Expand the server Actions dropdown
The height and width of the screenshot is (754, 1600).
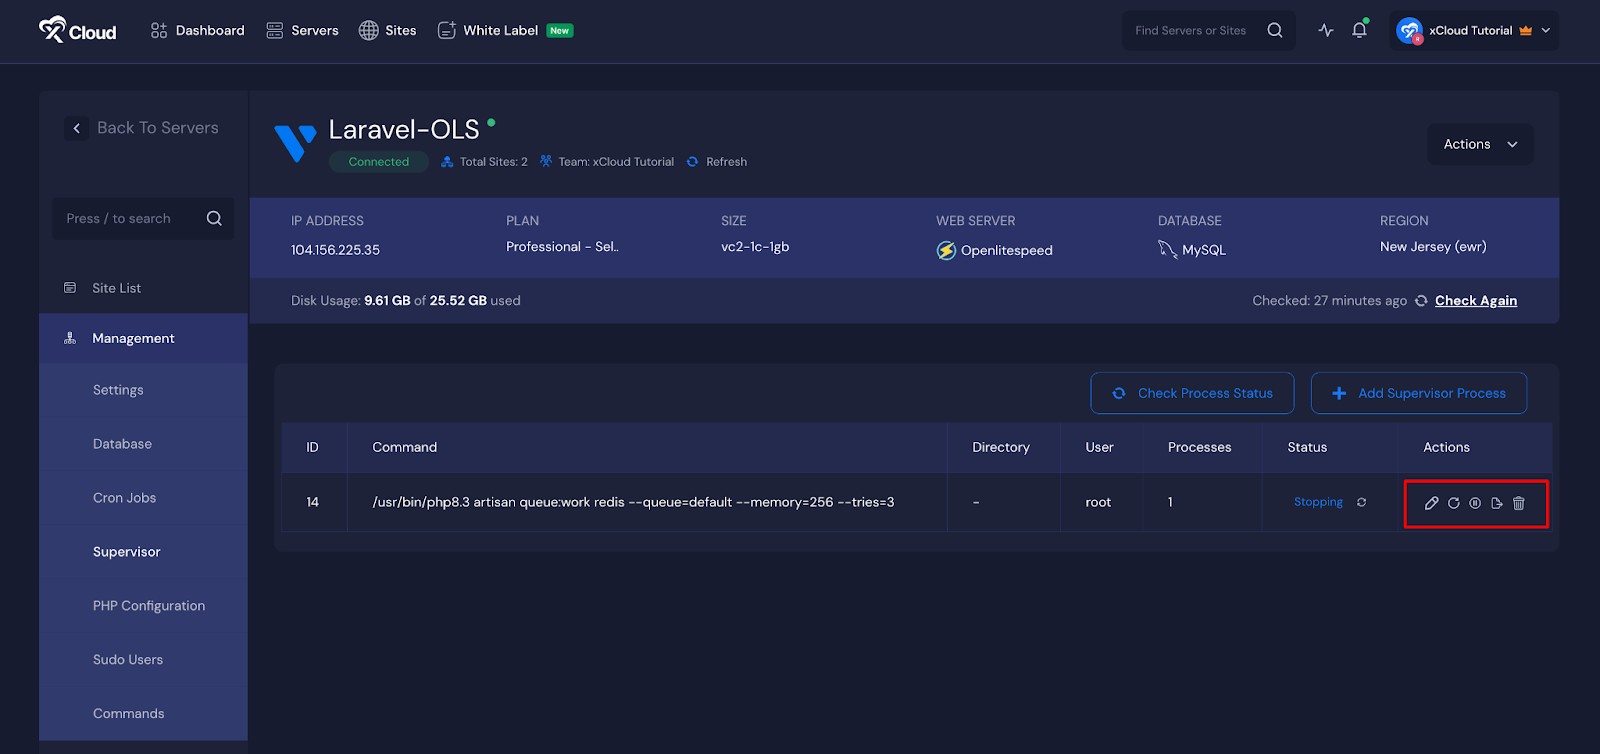coord(1480,144)
